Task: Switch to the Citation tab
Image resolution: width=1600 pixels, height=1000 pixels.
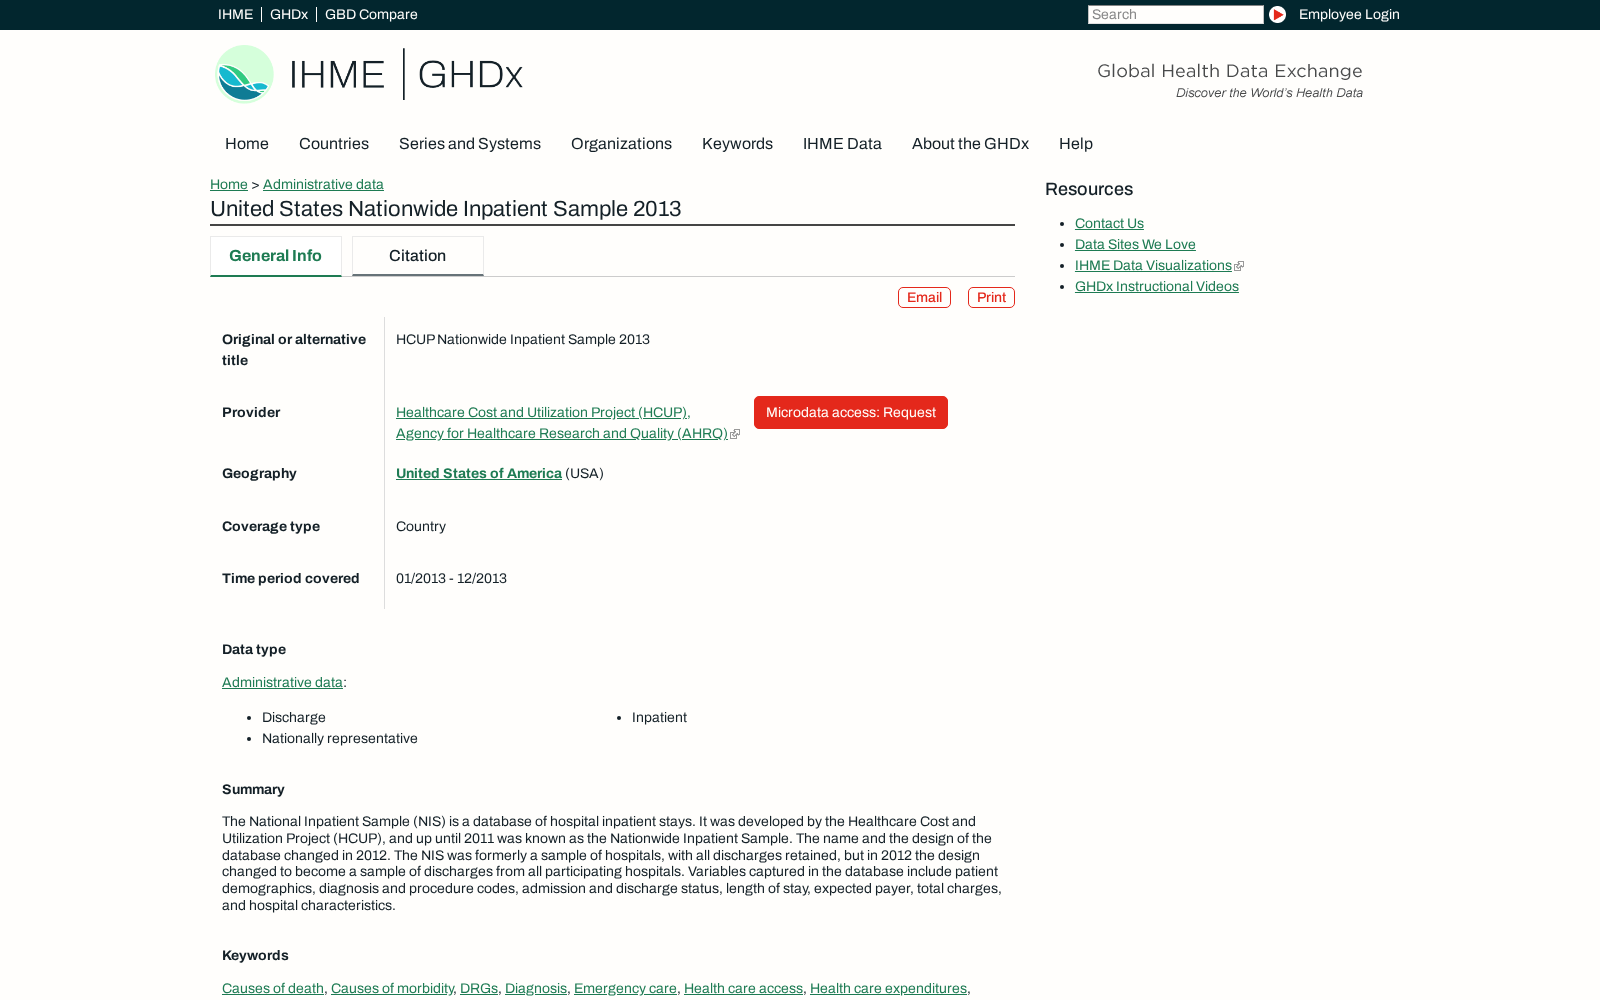Action: coord(417,256)
